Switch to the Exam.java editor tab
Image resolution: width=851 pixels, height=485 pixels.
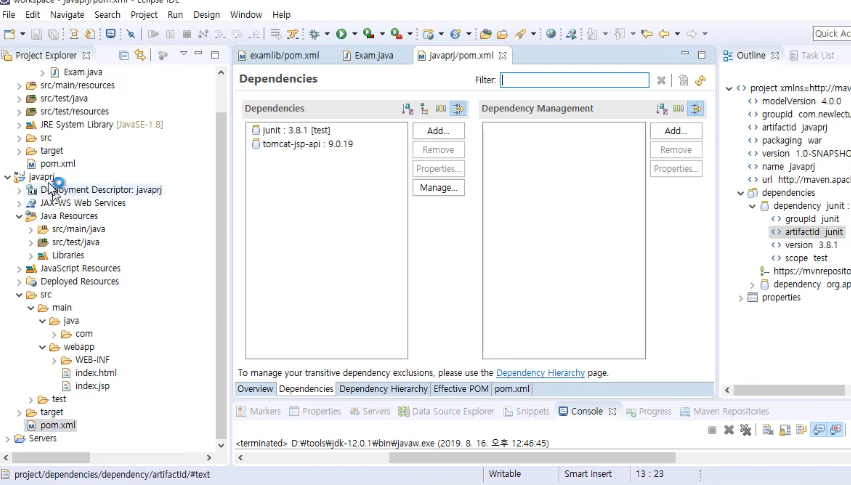(x=368, y=55)
